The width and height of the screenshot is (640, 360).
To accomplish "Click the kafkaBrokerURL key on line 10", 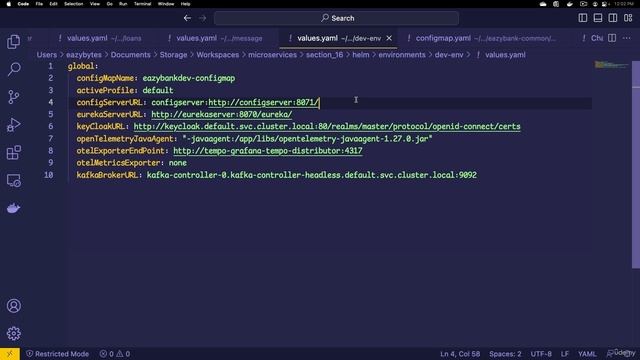I will pos(107,175).
